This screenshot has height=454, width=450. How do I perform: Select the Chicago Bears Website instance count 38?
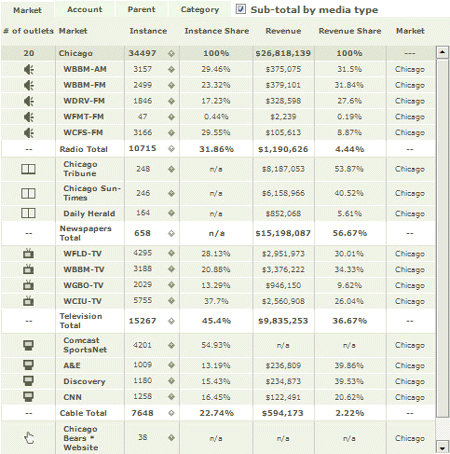143,437
